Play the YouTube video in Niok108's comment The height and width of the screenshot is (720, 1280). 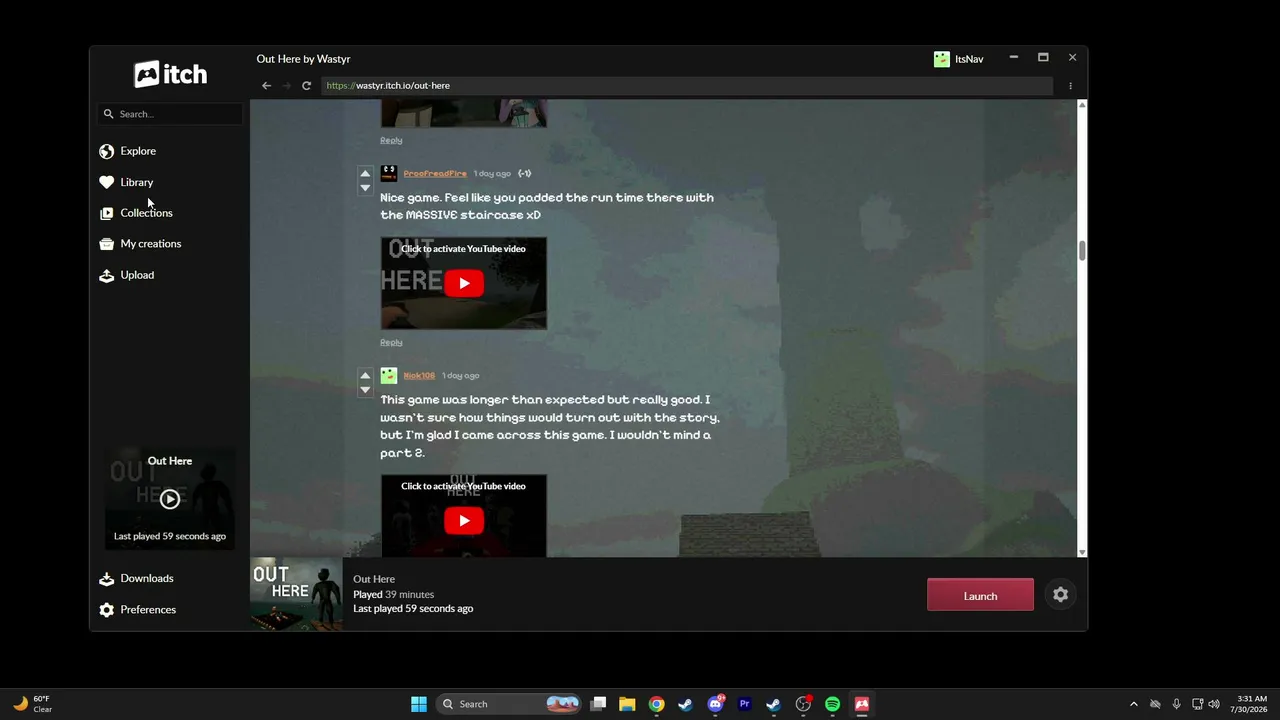463,520
